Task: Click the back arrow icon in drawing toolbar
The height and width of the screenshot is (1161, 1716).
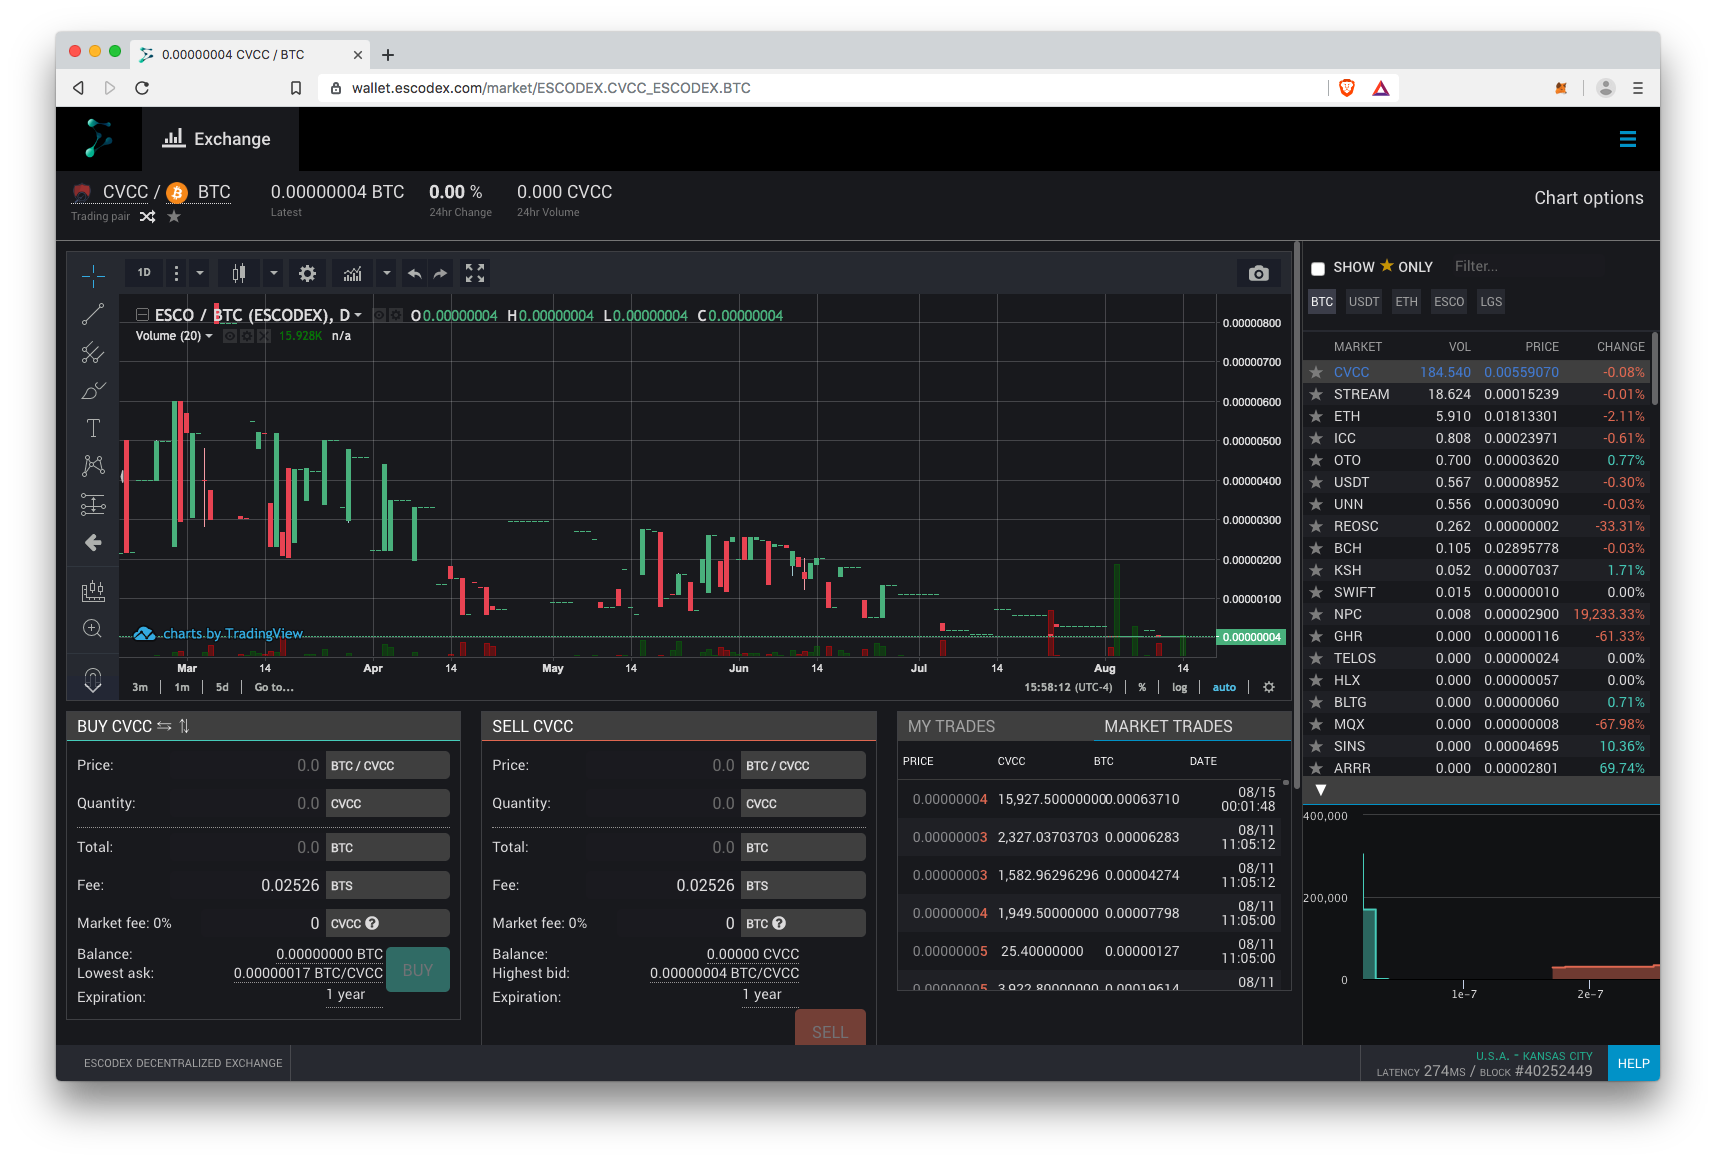Action: (93, 543)
